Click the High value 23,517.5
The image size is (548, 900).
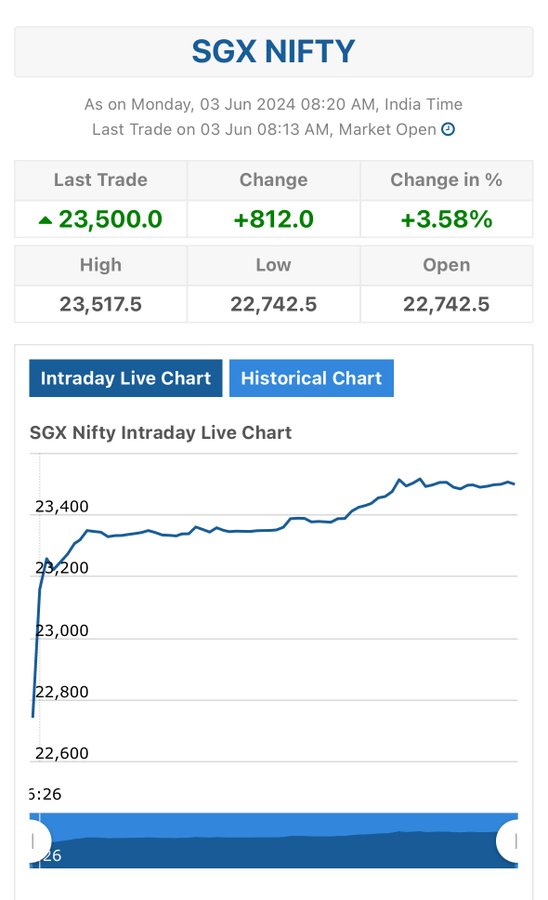click(100, 304)
